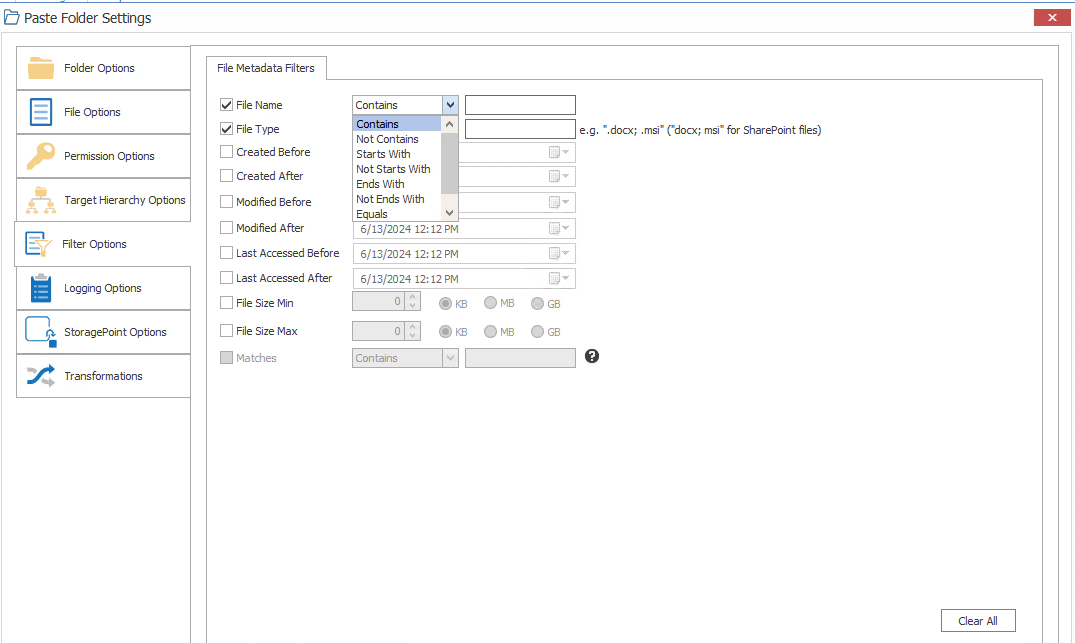Enable the Modified After filter
Image resolution: width=1075 pixels, height=643 pixels.
coord(226,227)
